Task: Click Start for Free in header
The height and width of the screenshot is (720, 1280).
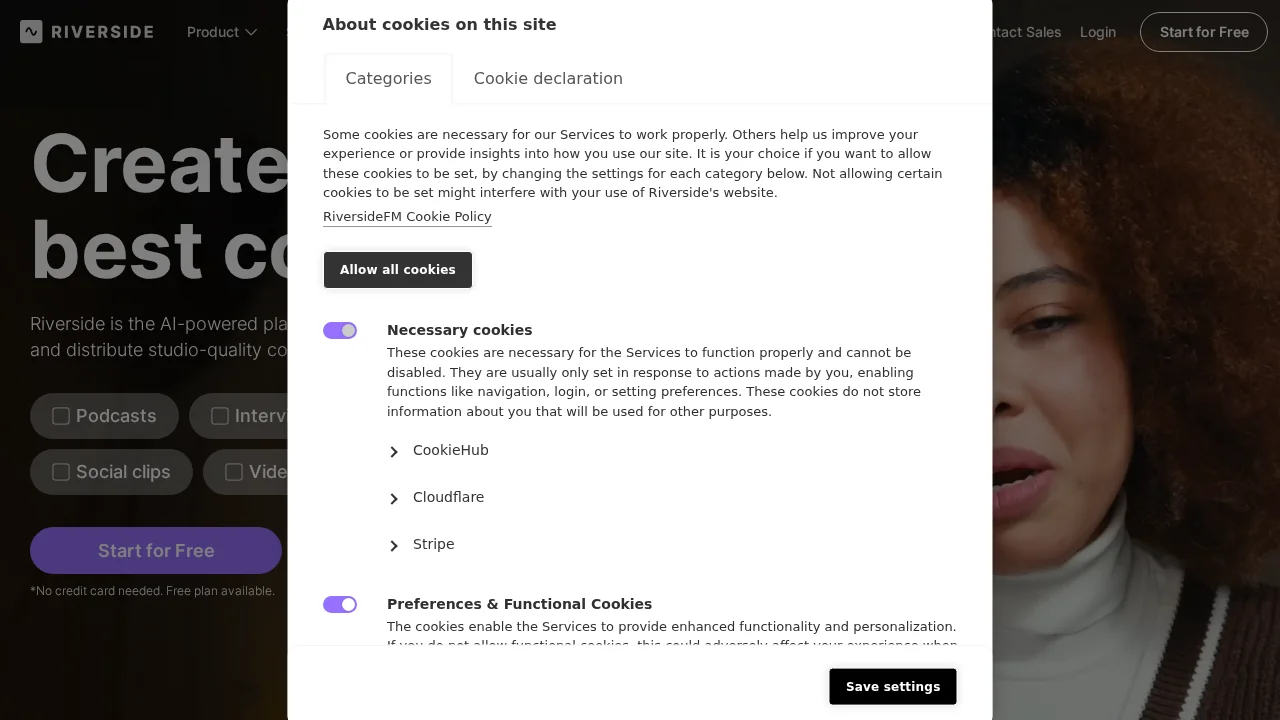Action: coord(1203,32)
